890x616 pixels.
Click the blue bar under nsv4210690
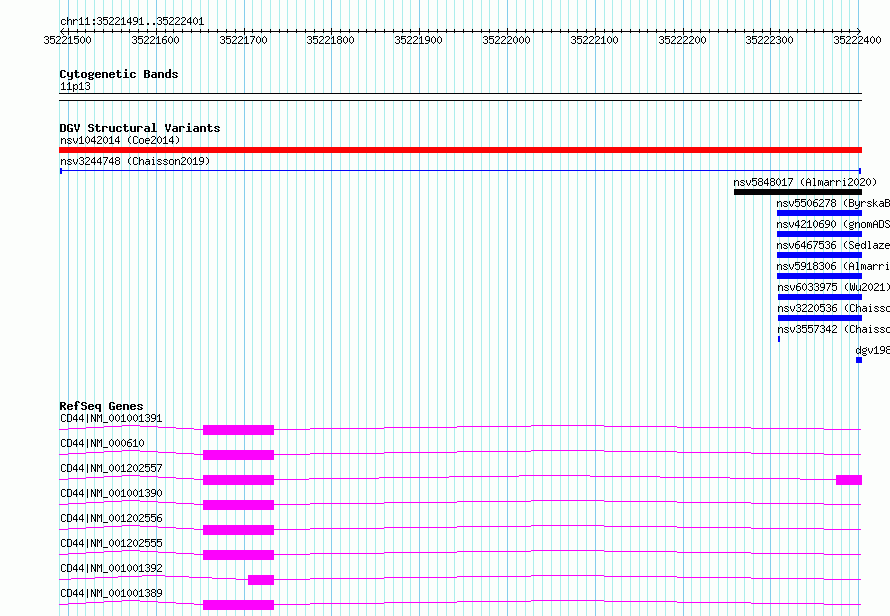coord(820,234)
